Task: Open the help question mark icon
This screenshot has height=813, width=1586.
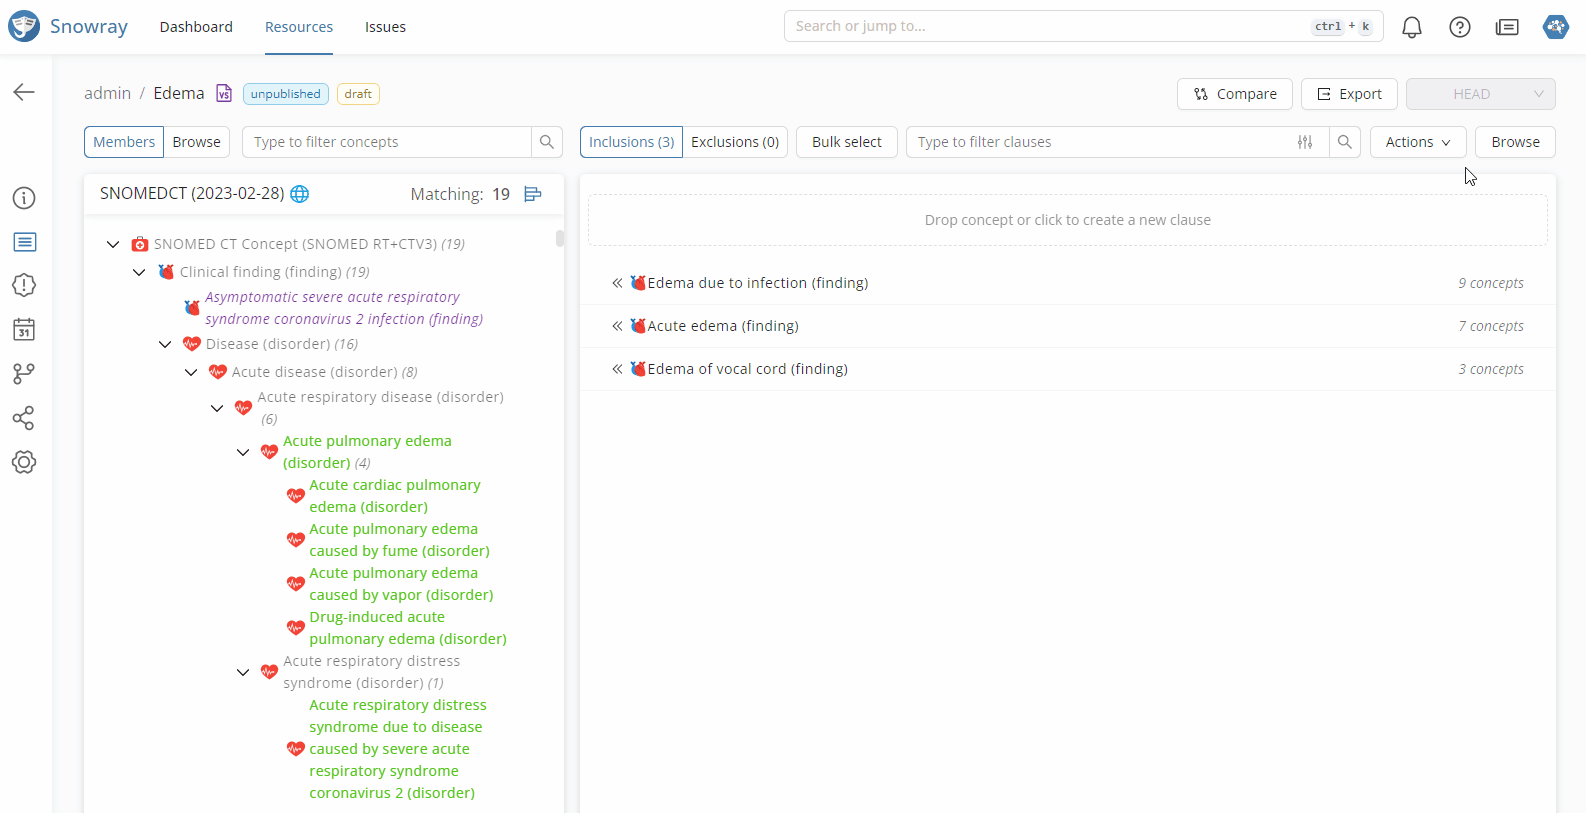Action: tap(1459, 27)
